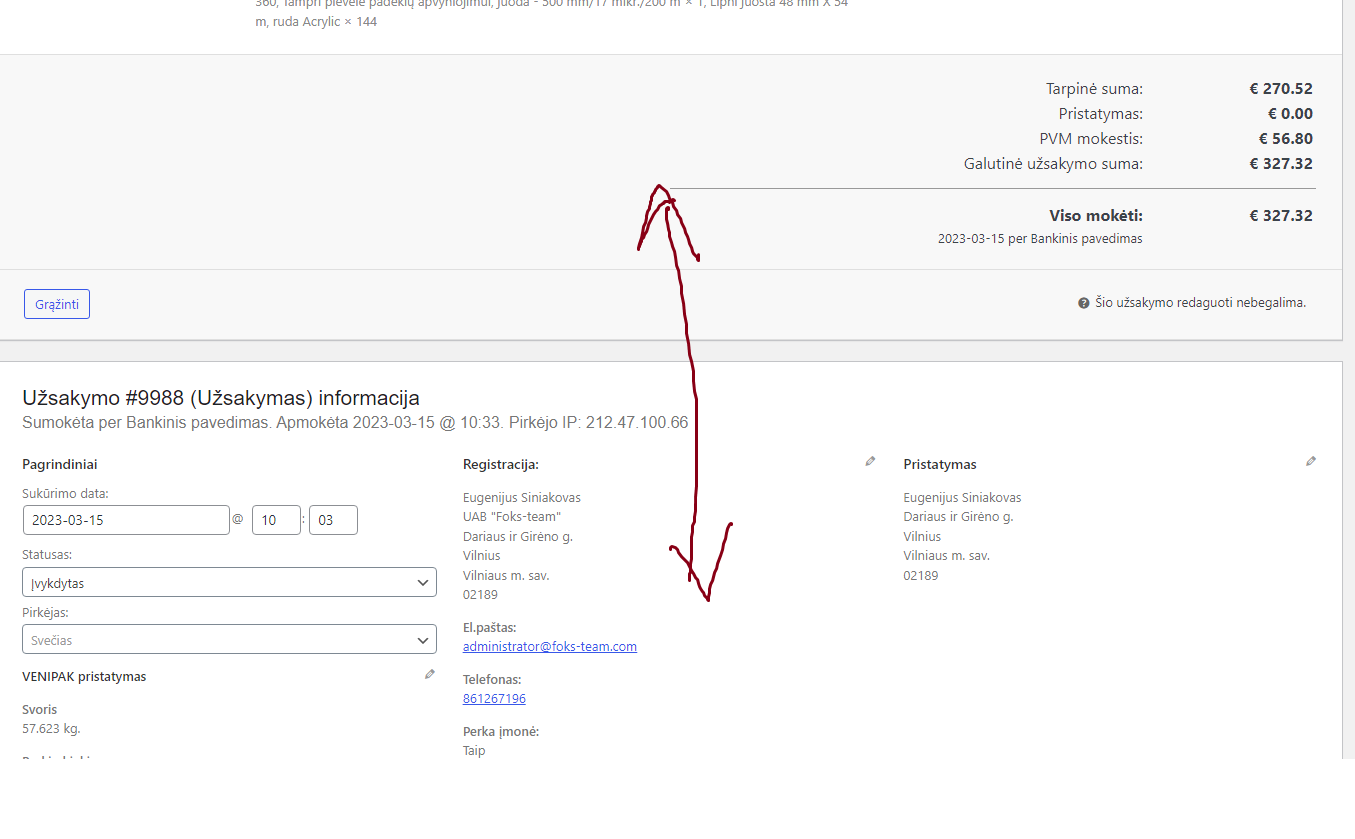Click the help icon beside non-editable order notice

pos(1084,303)
